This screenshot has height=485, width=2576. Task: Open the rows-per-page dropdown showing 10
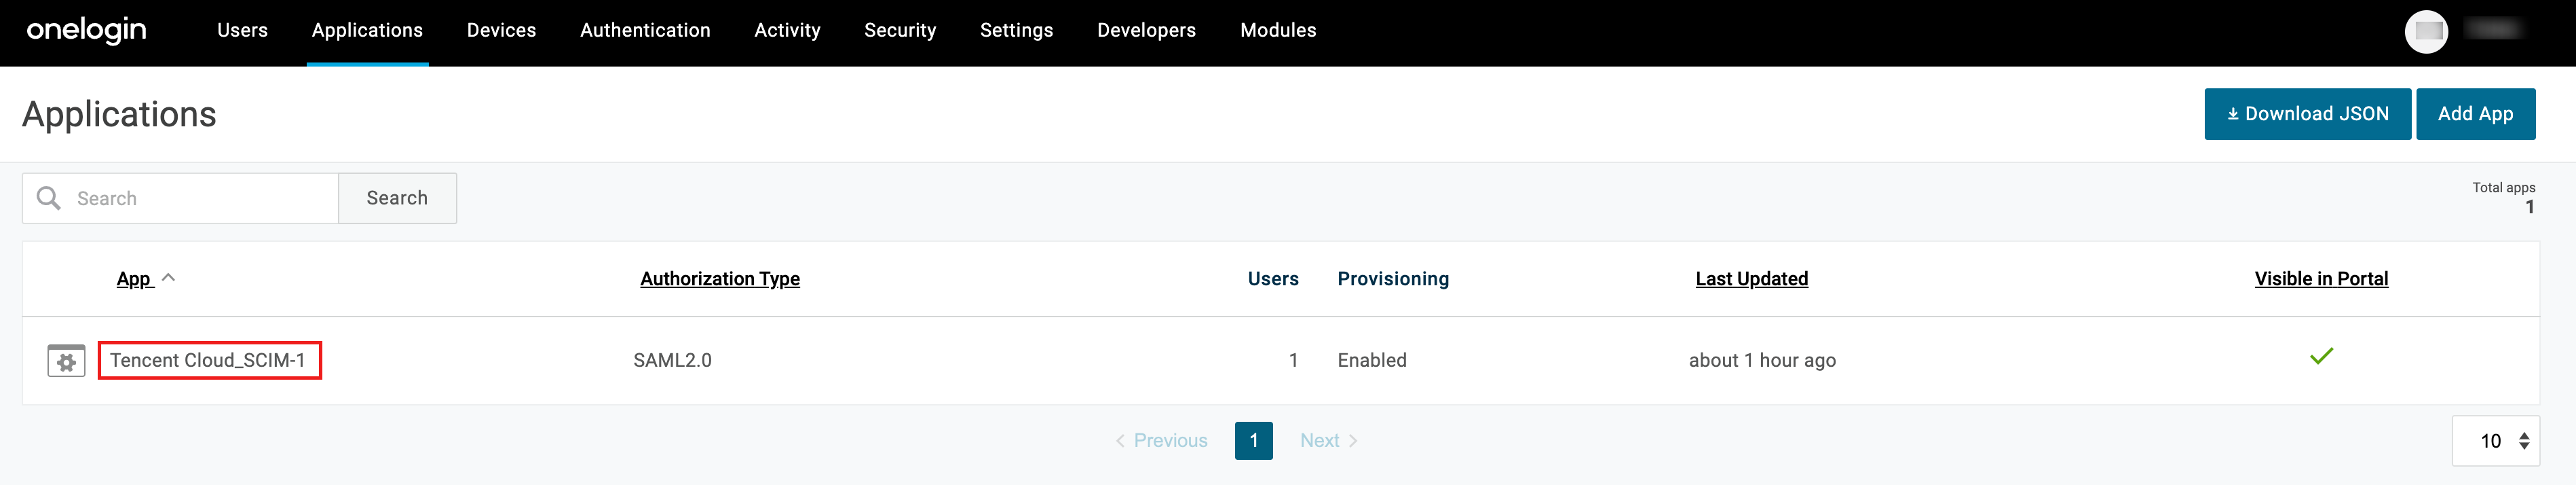2494,441
